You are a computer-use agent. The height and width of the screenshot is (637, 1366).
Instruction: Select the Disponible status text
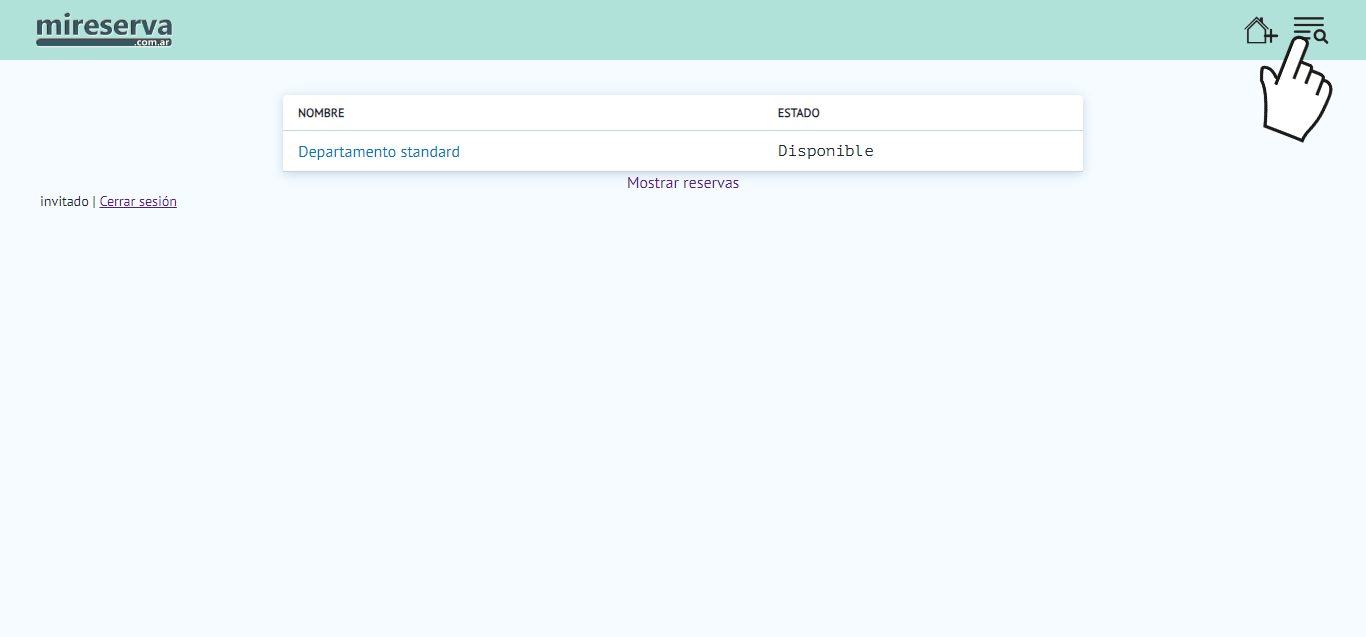[x=826, y=151]
